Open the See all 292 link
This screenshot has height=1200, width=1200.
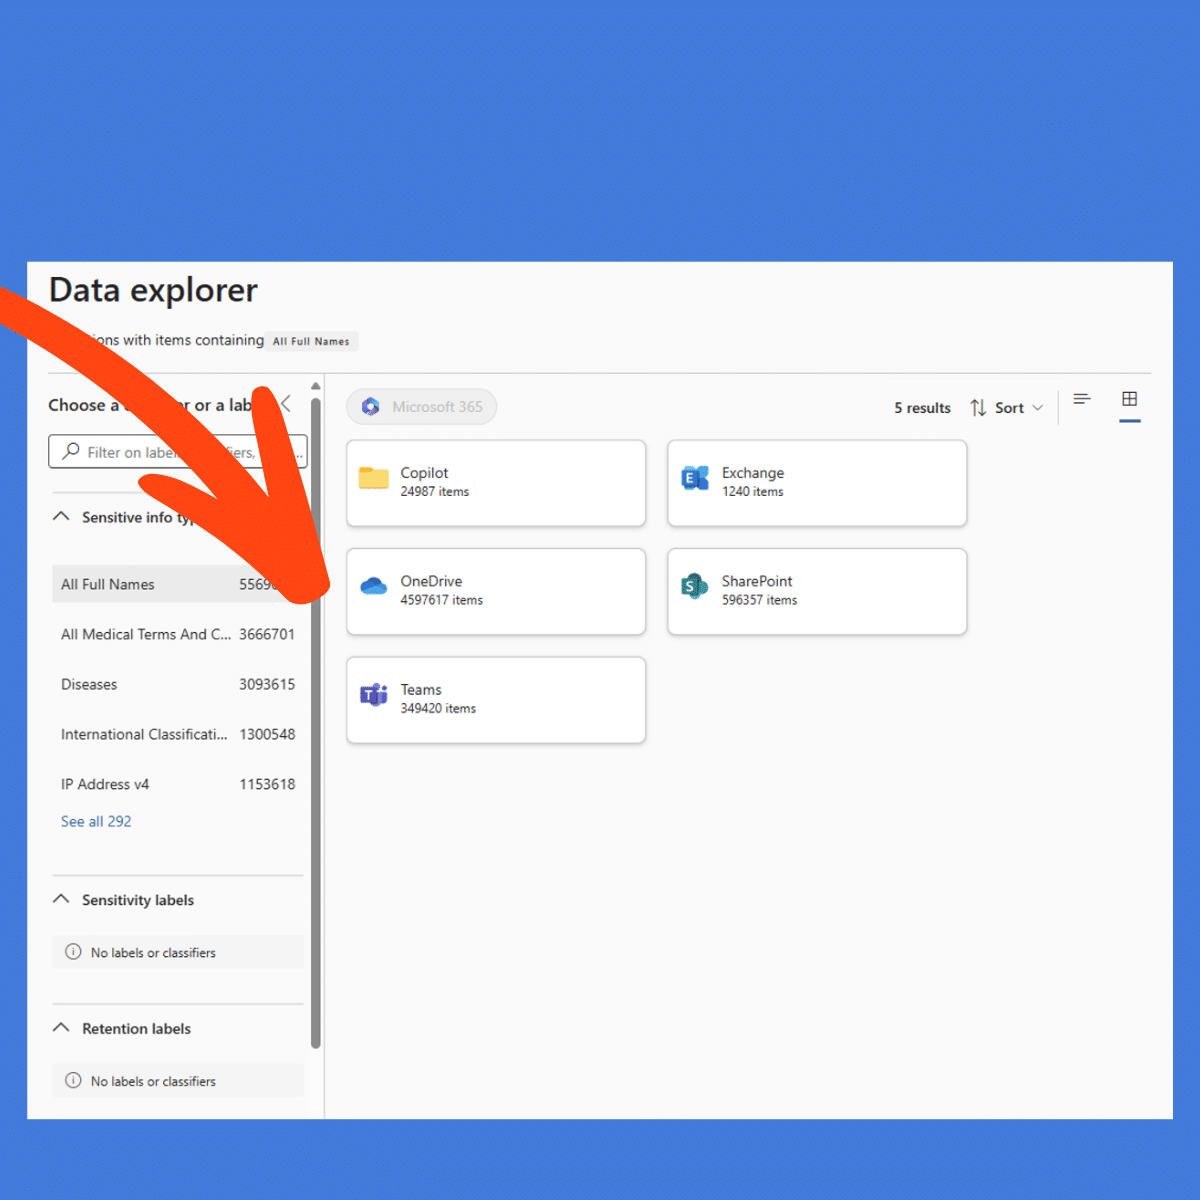pos(96,821)
